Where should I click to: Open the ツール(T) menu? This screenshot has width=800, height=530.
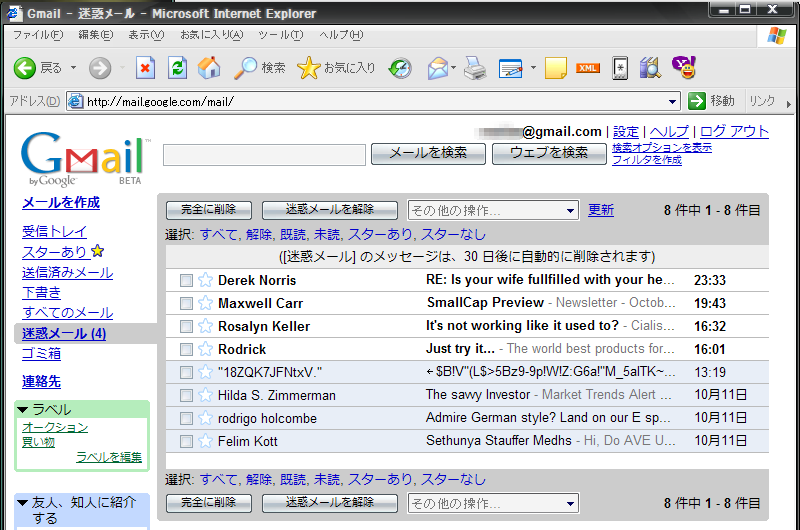(x=280, y=35)
